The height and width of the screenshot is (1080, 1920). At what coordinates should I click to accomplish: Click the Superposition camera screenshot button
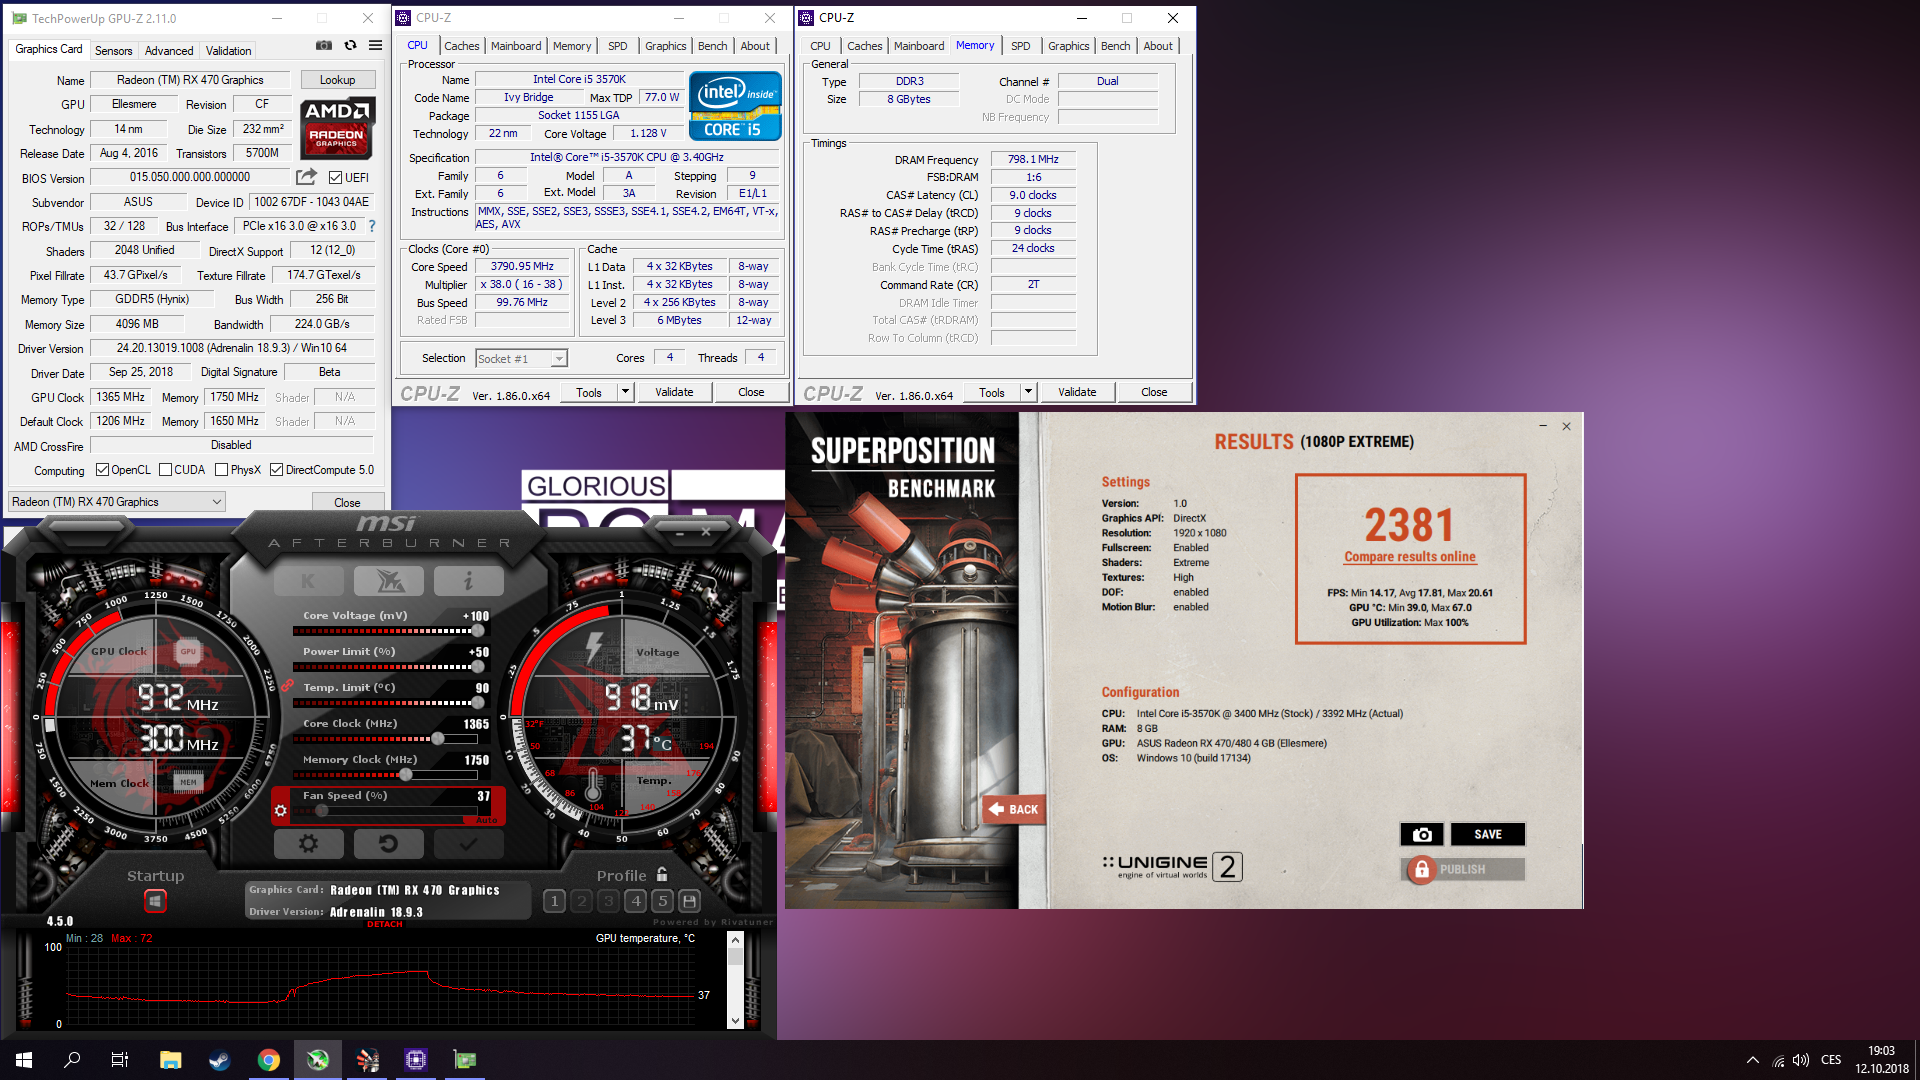[x=1422, y=834]
